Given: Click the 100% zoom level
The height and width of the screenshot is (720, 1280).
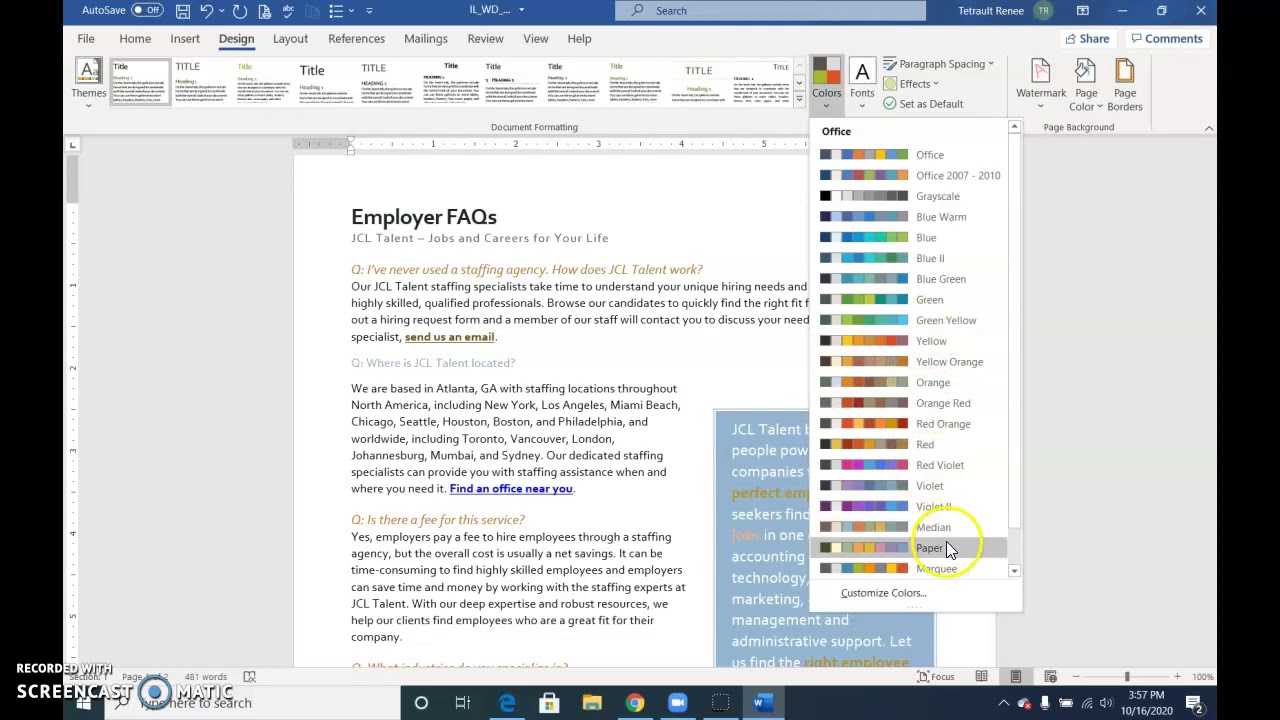Looking at the screenshot, I should click(1203, 677).
